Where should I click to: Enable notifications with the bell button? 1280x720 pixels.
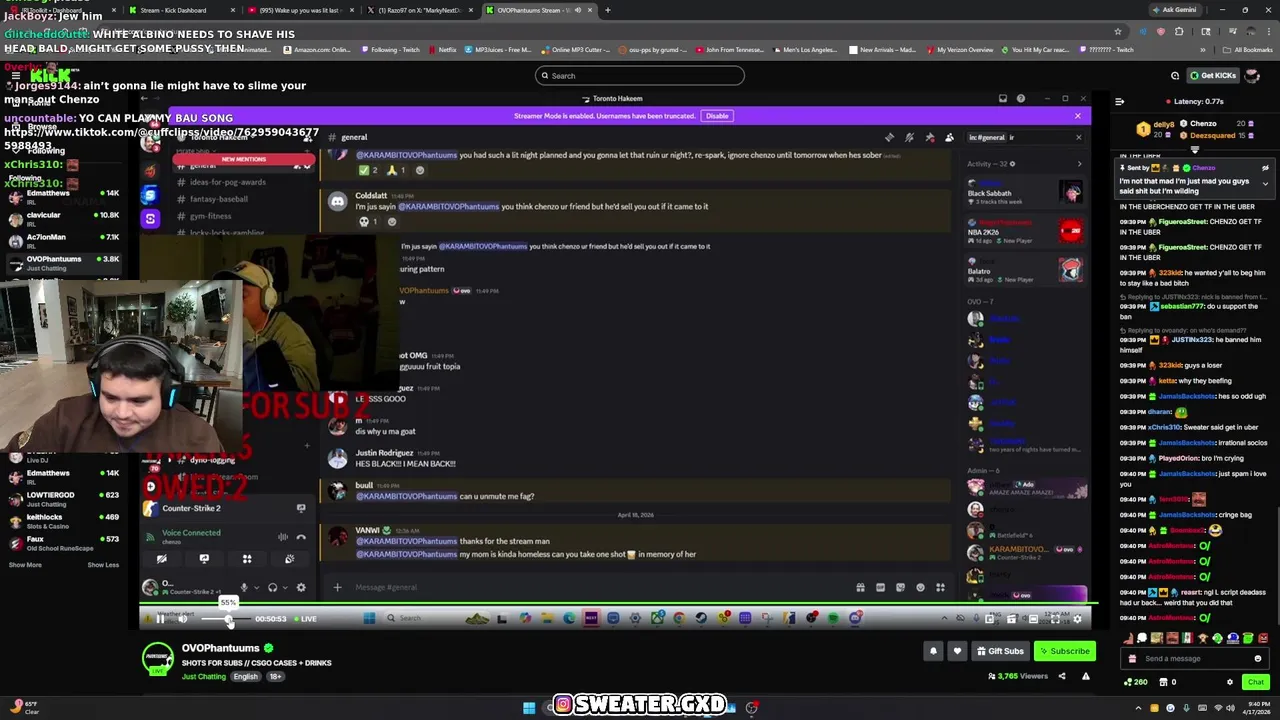coord(933,651)
